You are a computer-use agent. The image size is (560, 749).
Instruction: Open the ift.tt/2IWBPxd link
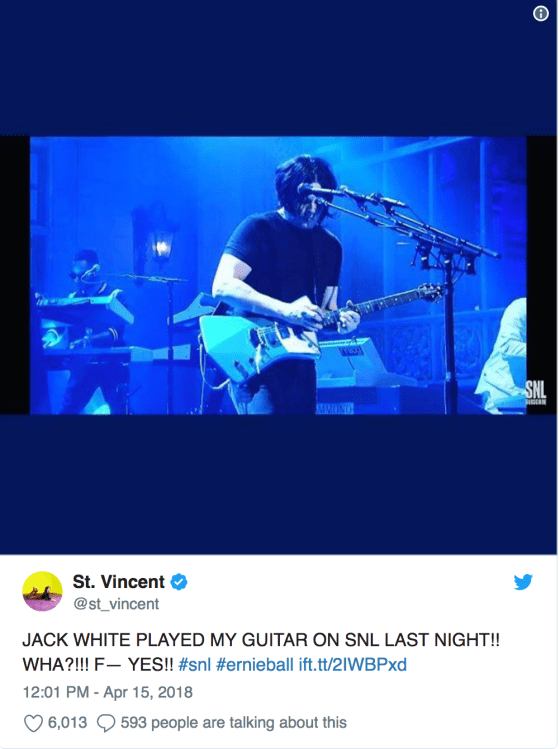click(353, 665)
